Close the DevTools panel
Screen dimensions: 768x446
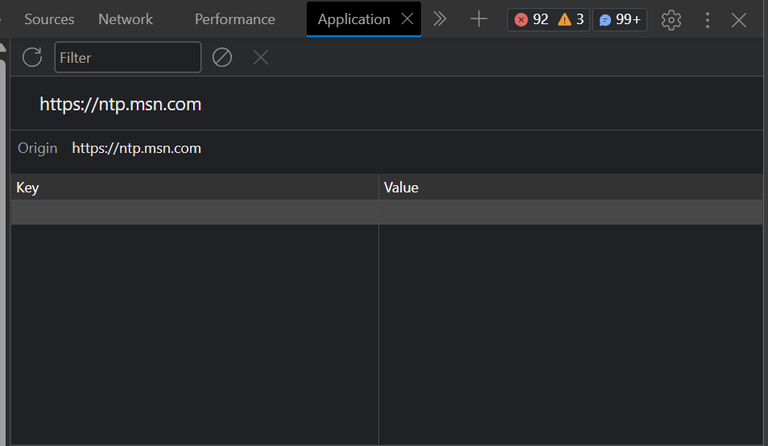pyautogui.click(x=739, y=19)
